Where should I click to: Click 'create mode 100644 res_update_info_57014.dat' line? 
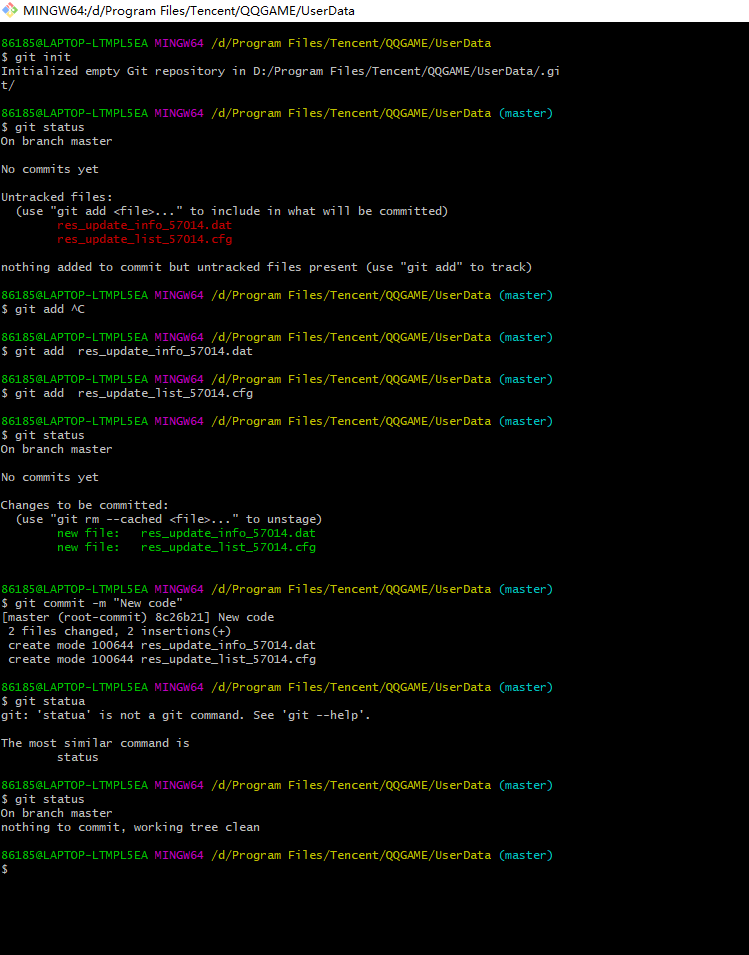coord(162,646)
